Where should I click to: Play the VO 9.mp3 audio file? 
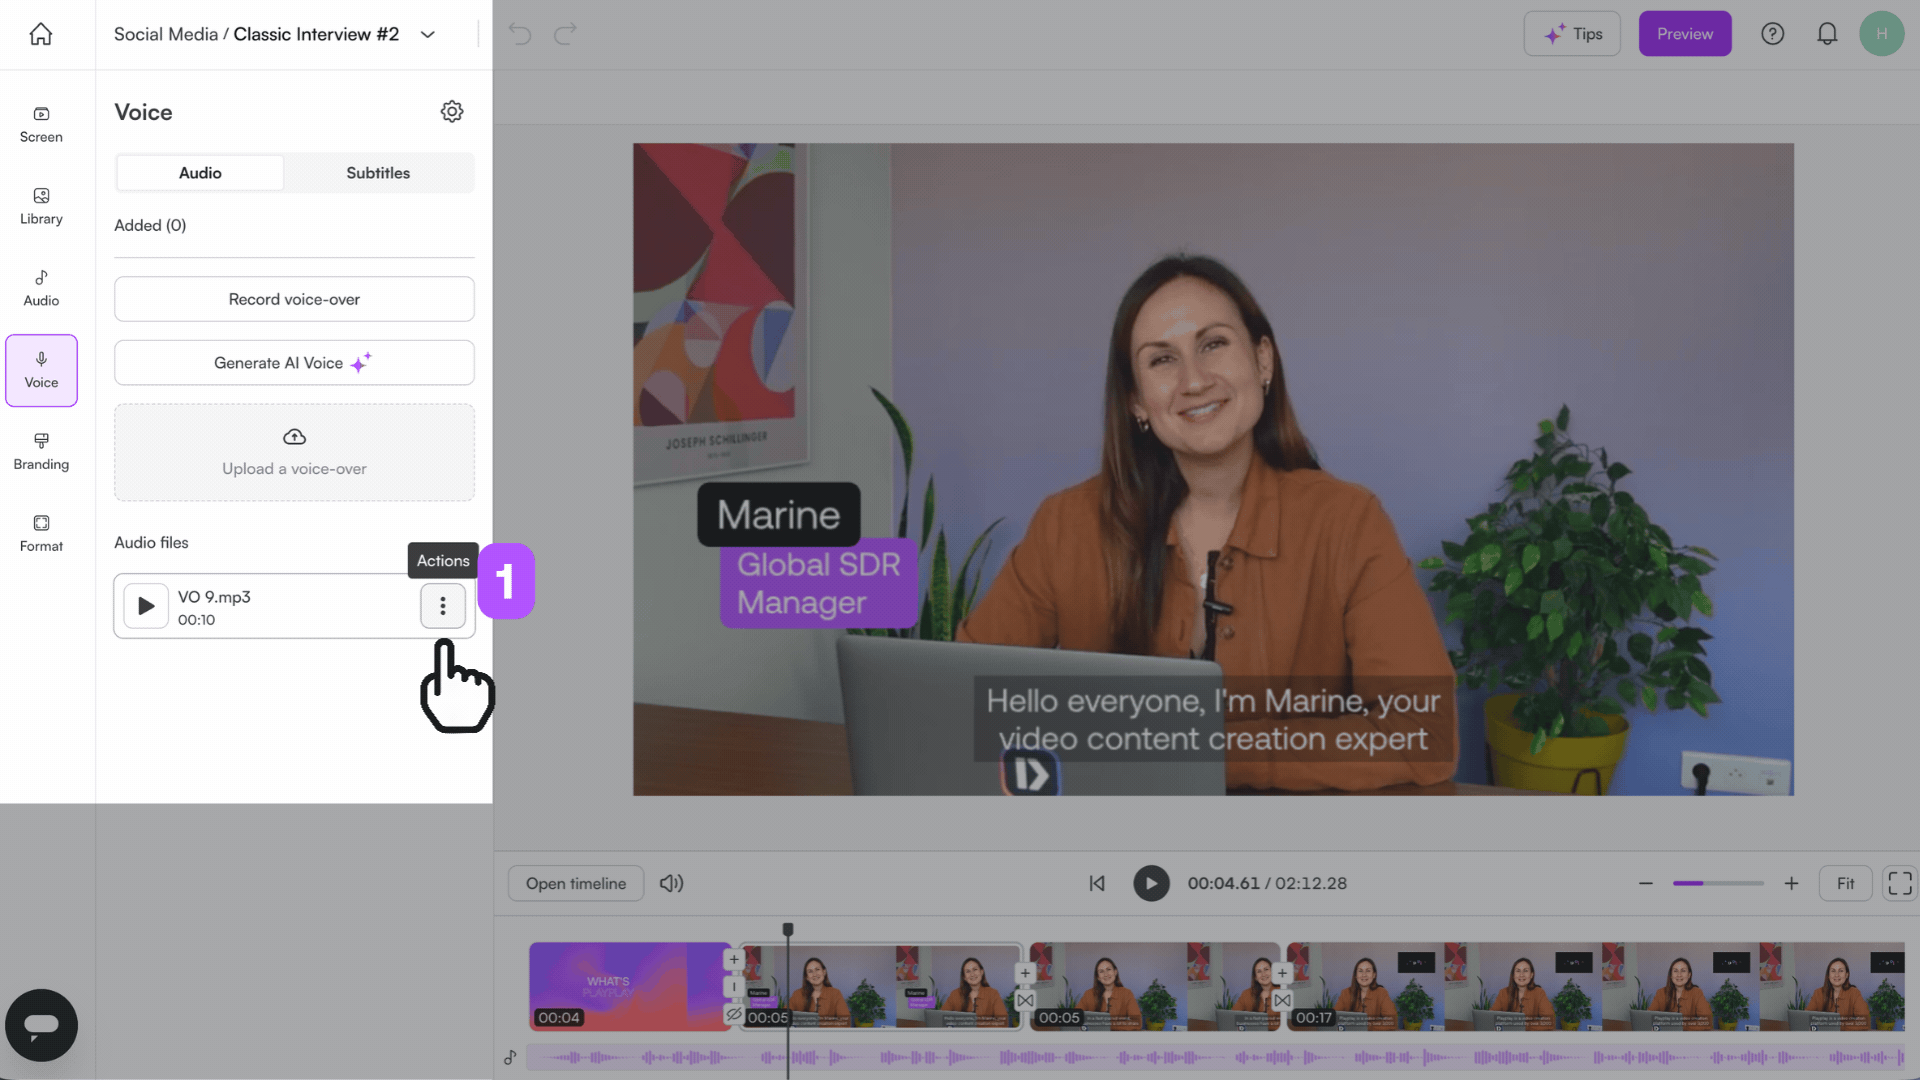146,606
